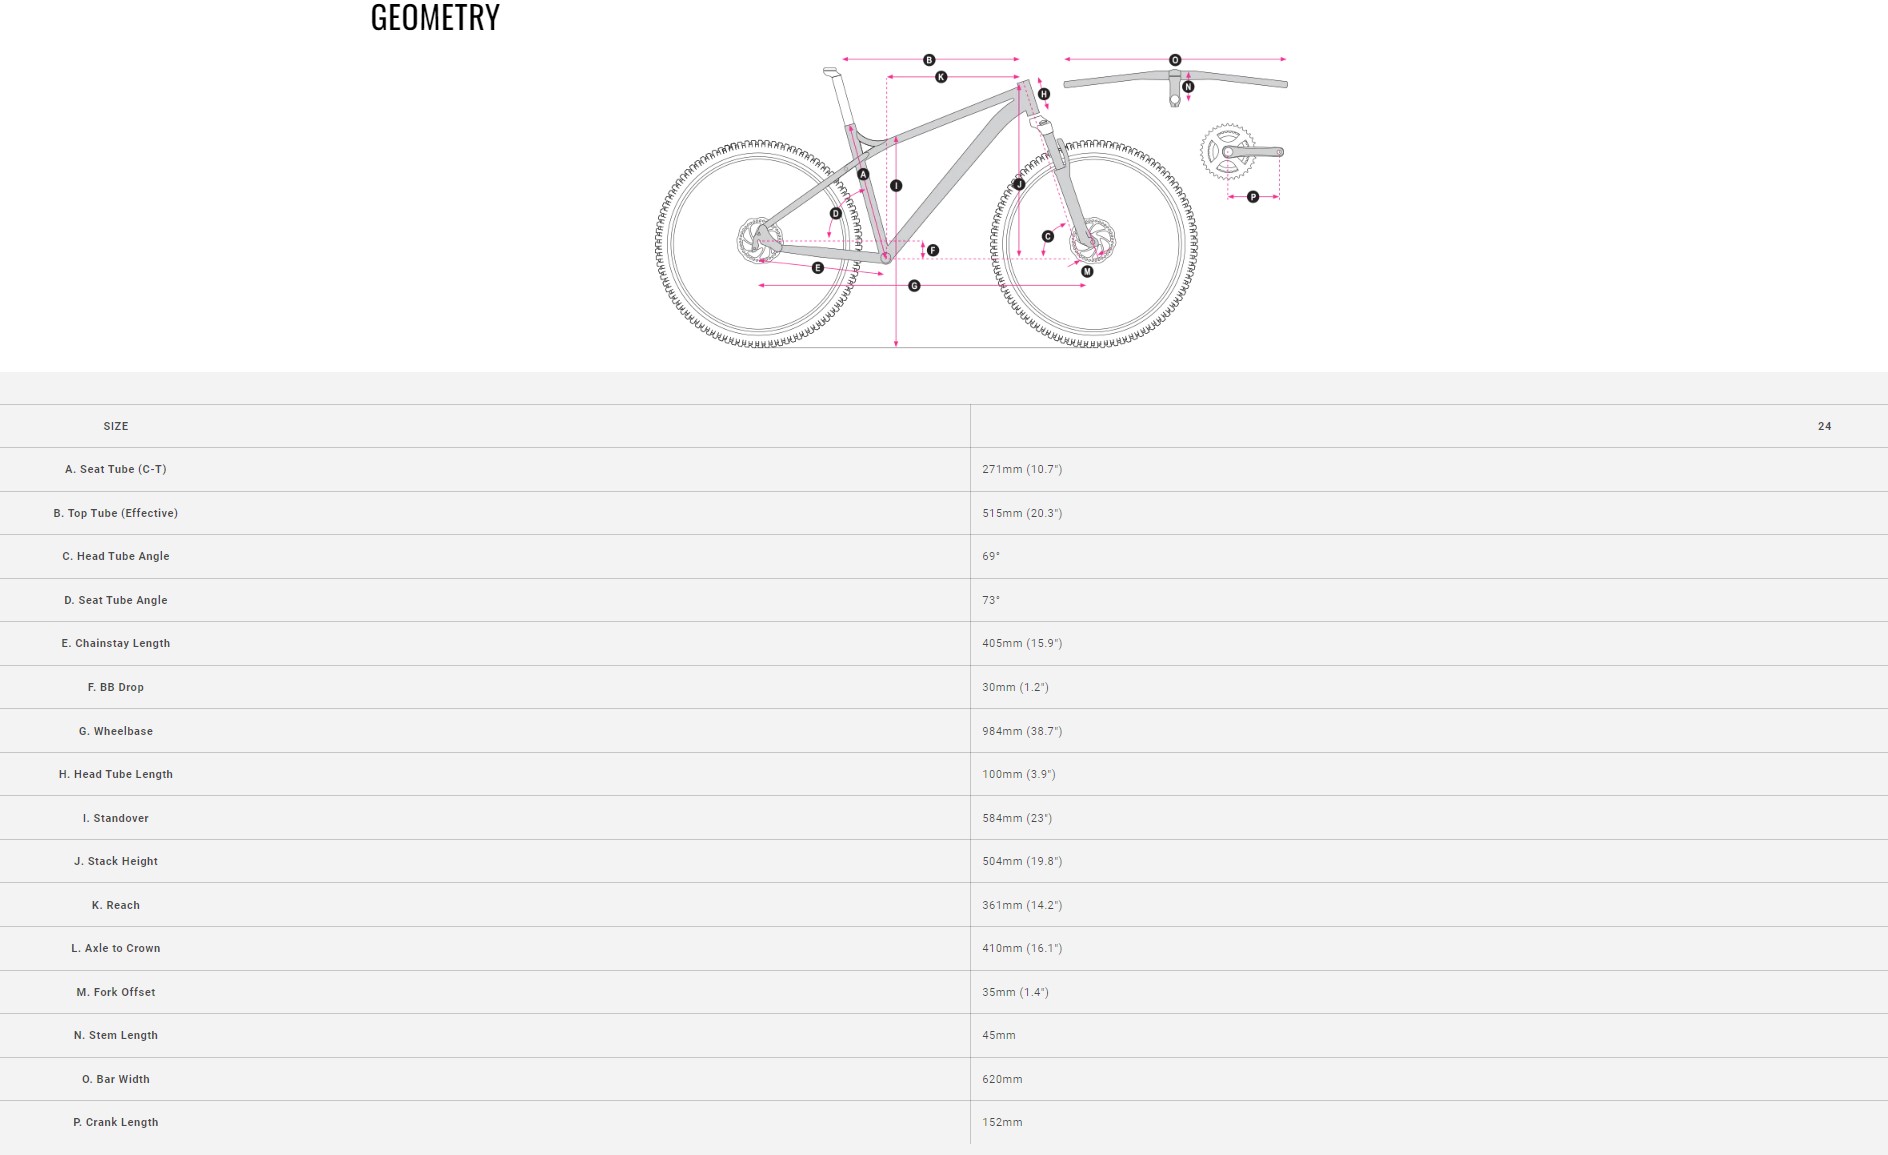Click the N marker beside the stem
The image size is (1888, 1155).
click(x=1188, y=87)
